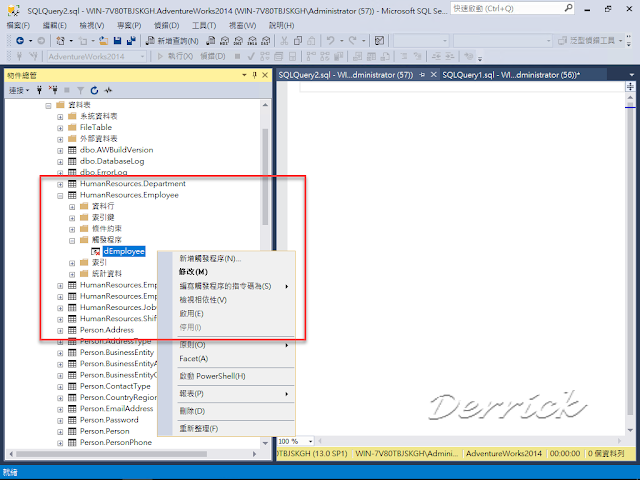Expand the Person.Address table node
This screenshot has height=480, width=640.
click(x=60, y=330)
